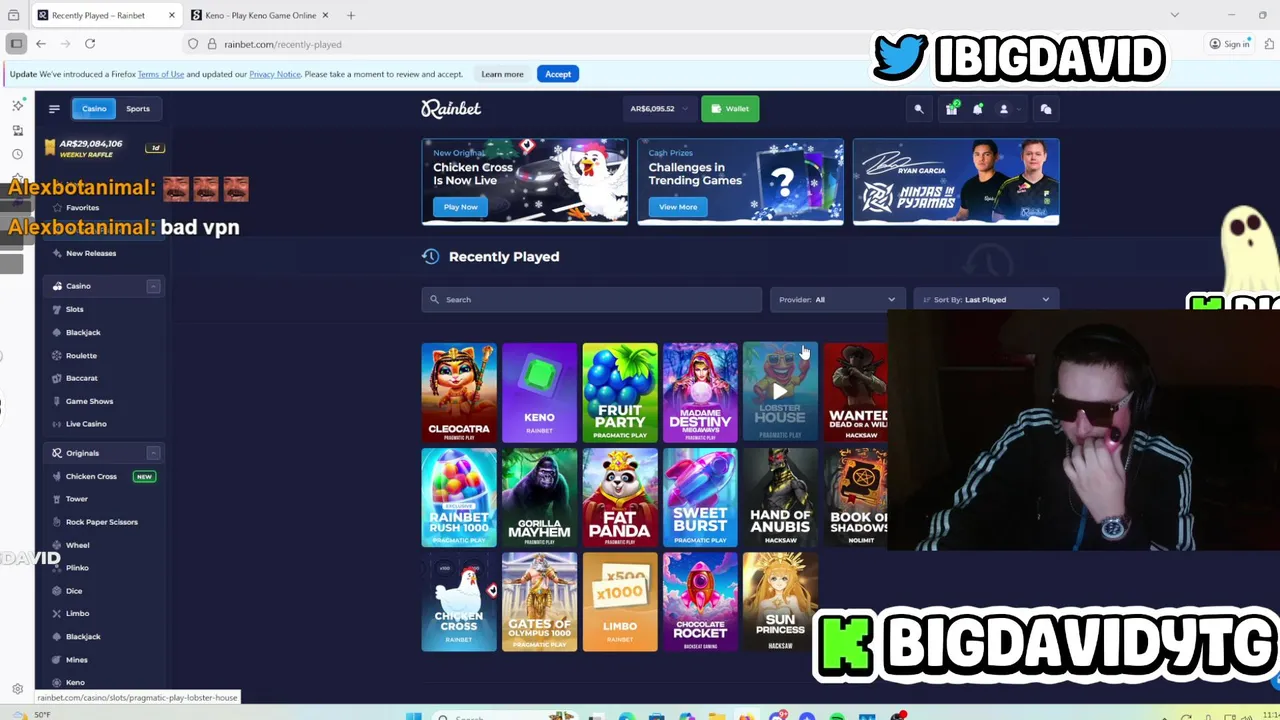
Task: Click View More on Challenges banner
Action: (678, 207)
